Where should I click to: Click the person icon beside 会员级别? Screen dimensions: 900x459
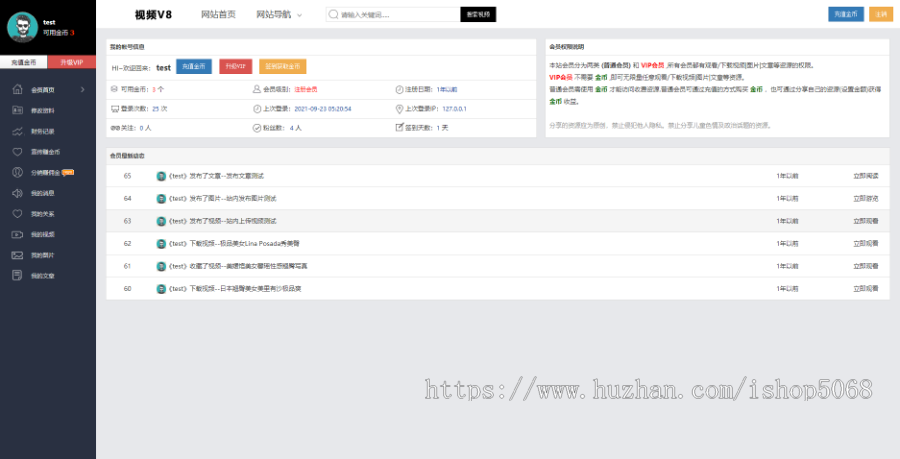(257, 89)
